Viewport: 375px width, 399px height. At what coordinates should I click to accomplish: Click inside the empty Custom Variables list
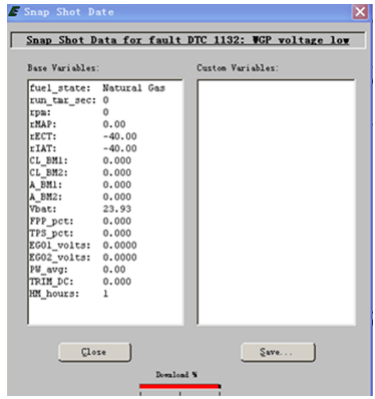tap(276, 202)
